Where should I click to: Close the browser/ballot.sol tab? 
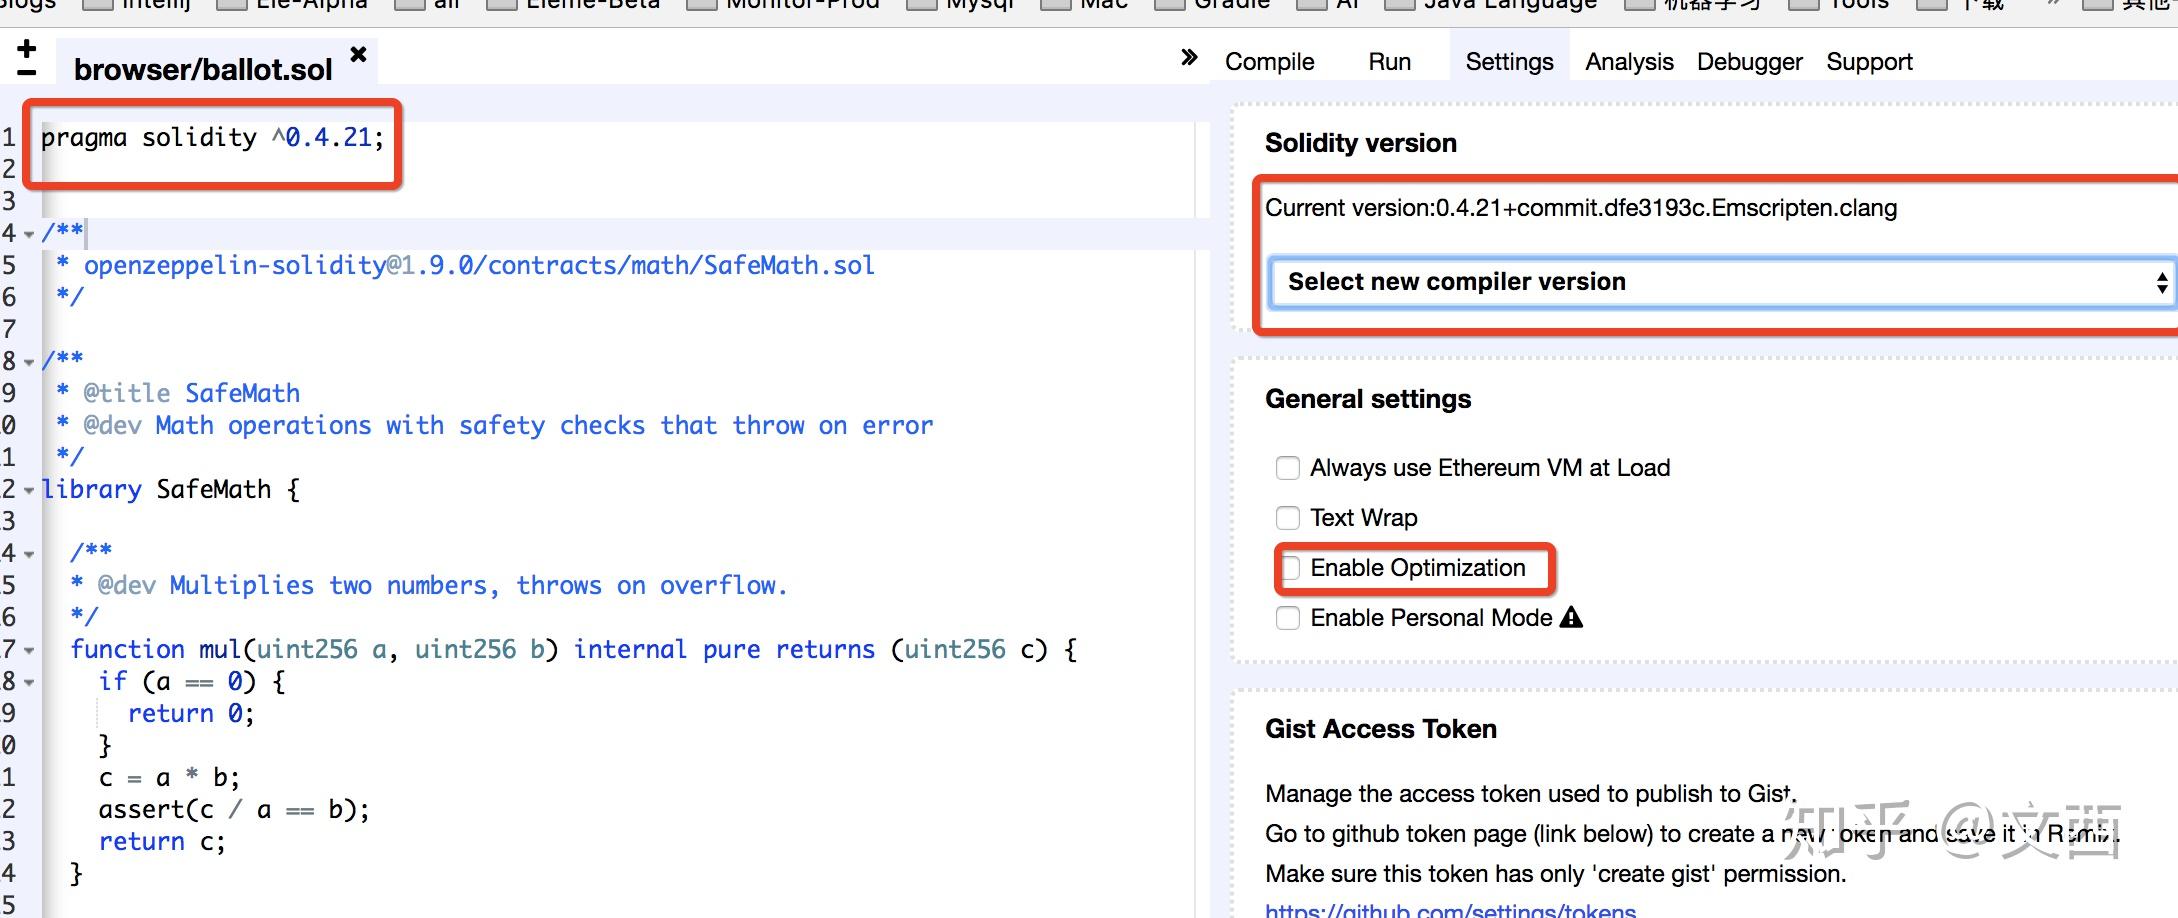tap(358, 54)
